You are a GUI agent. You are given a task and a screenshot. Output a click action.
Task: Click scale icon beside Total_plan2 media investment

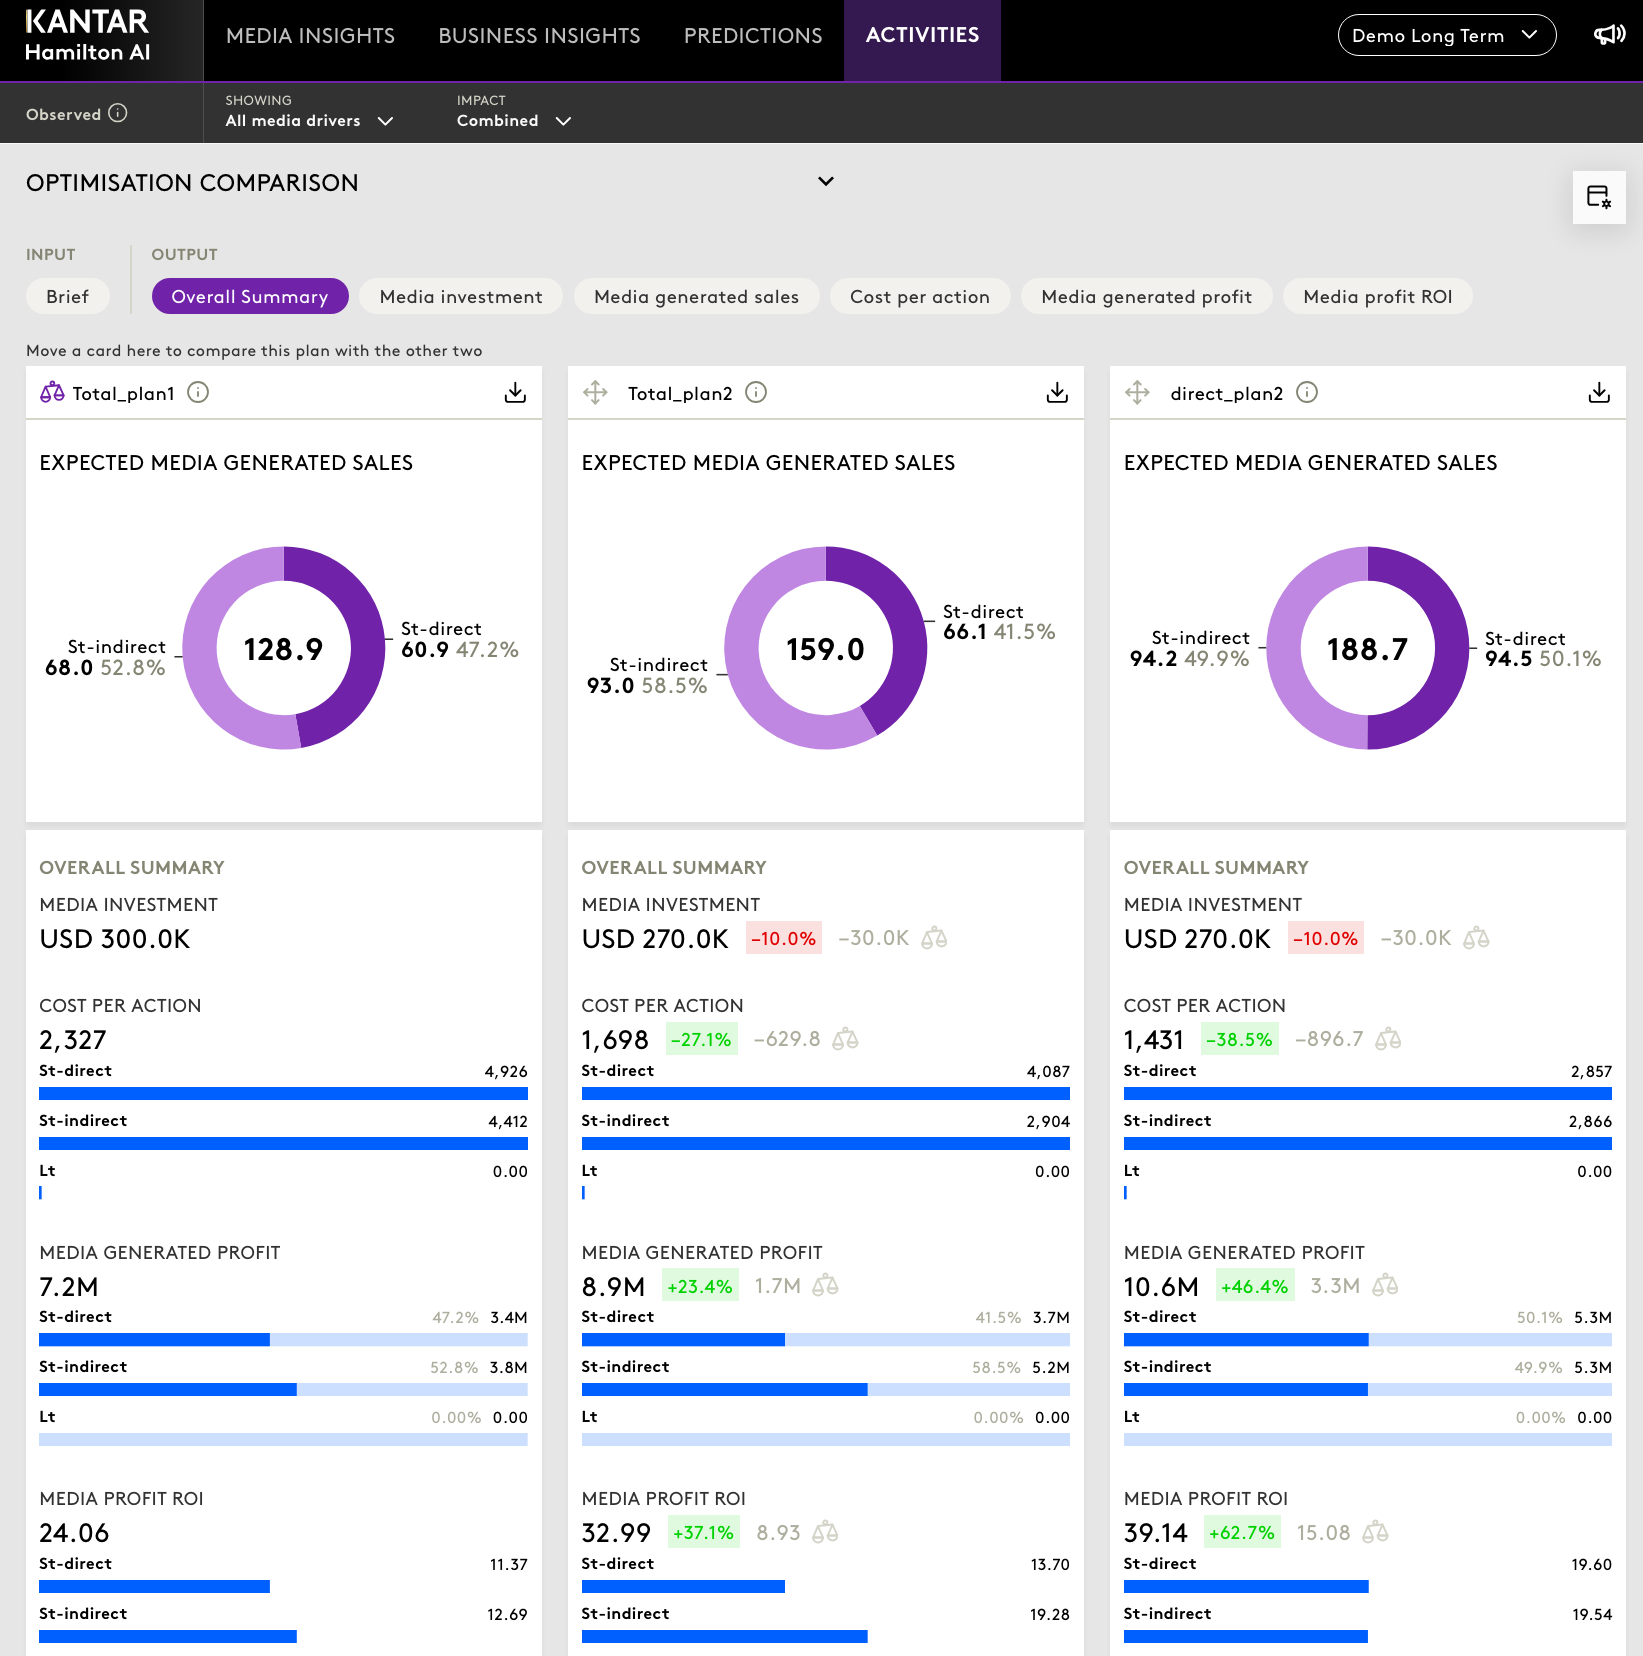(x=934, y=938)
